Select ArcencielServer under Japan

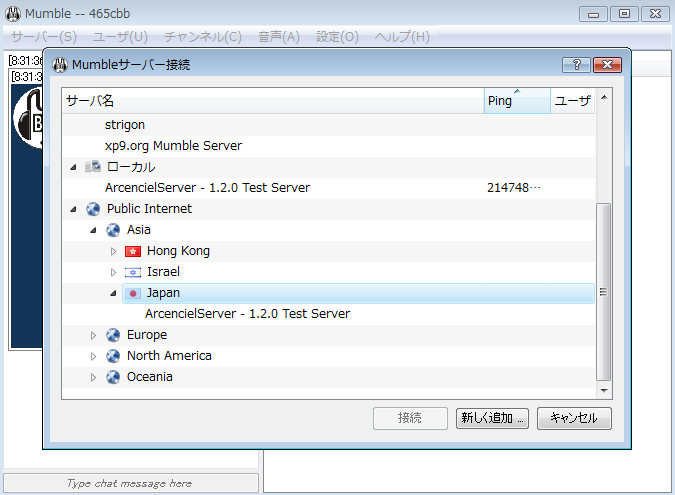pos(248,314)
